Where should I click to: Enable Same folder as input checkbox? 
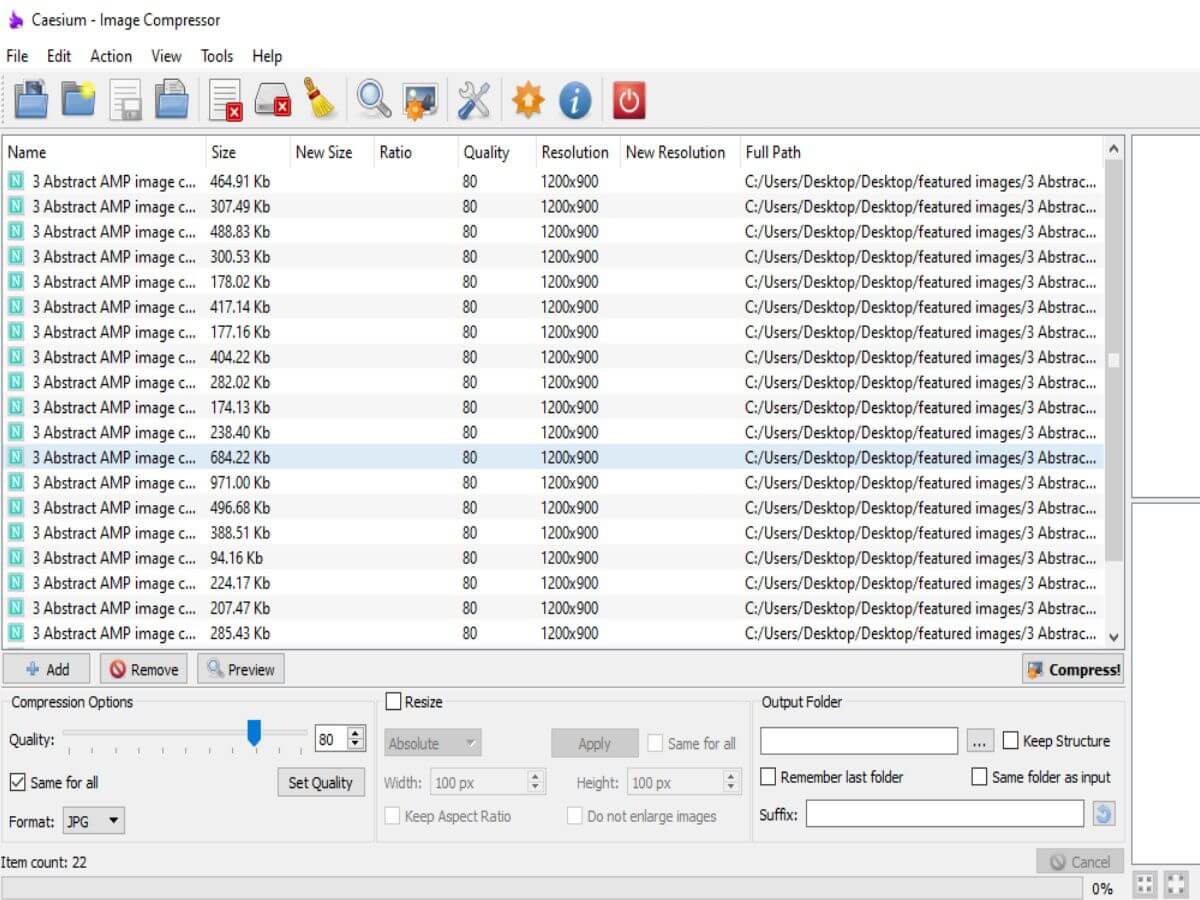(x=980, y=777)
